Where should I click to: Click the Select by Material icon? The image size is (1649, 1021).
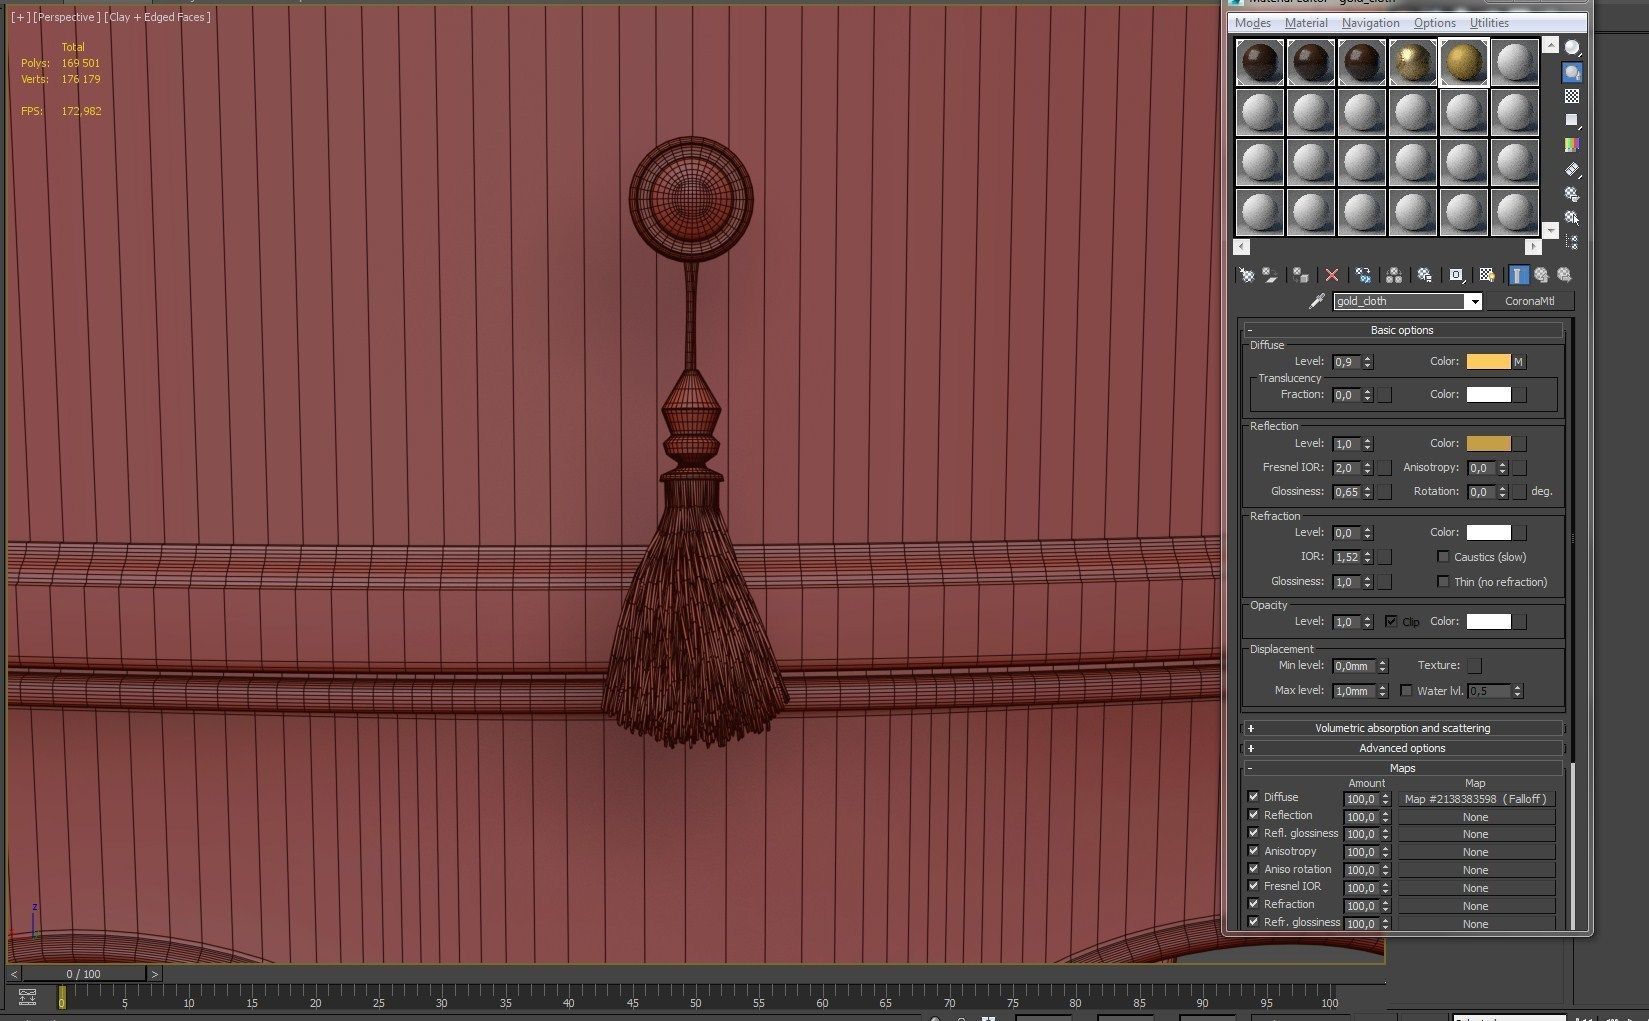1573,217
